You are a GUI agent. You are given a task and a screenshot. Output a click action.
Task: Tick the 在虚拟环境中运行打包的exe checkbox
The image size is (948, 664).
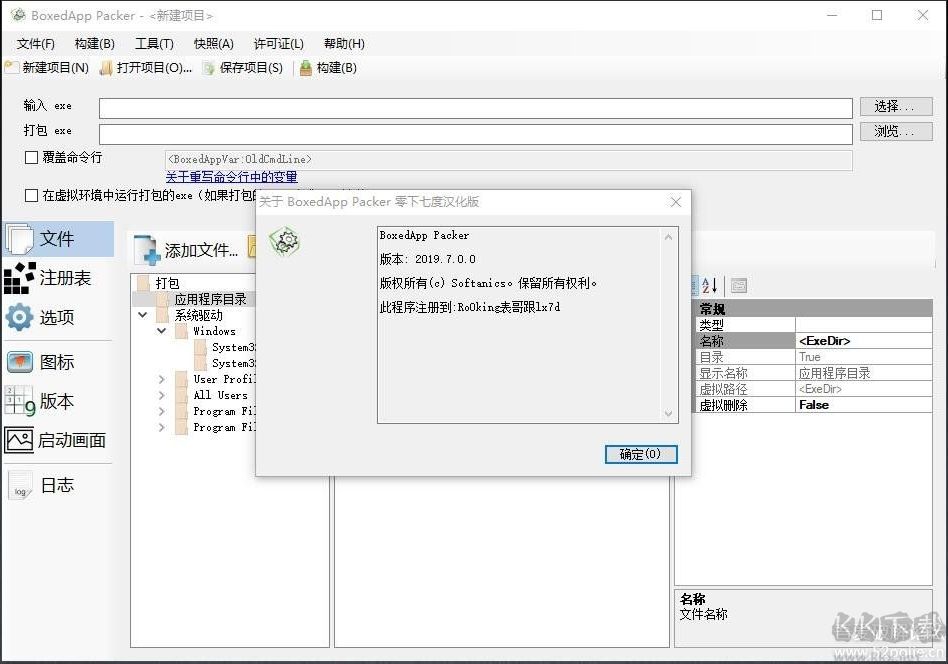click(32, 196)
